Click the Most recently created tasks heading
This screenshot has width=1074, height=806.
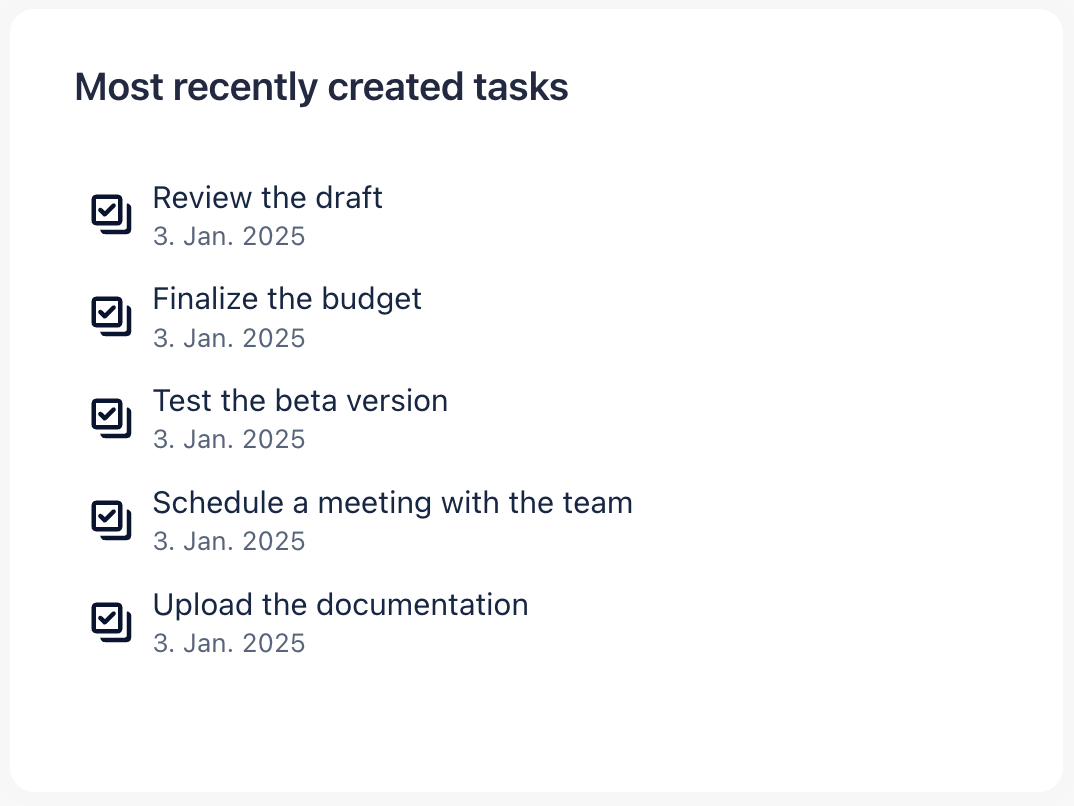coord(321,87)
